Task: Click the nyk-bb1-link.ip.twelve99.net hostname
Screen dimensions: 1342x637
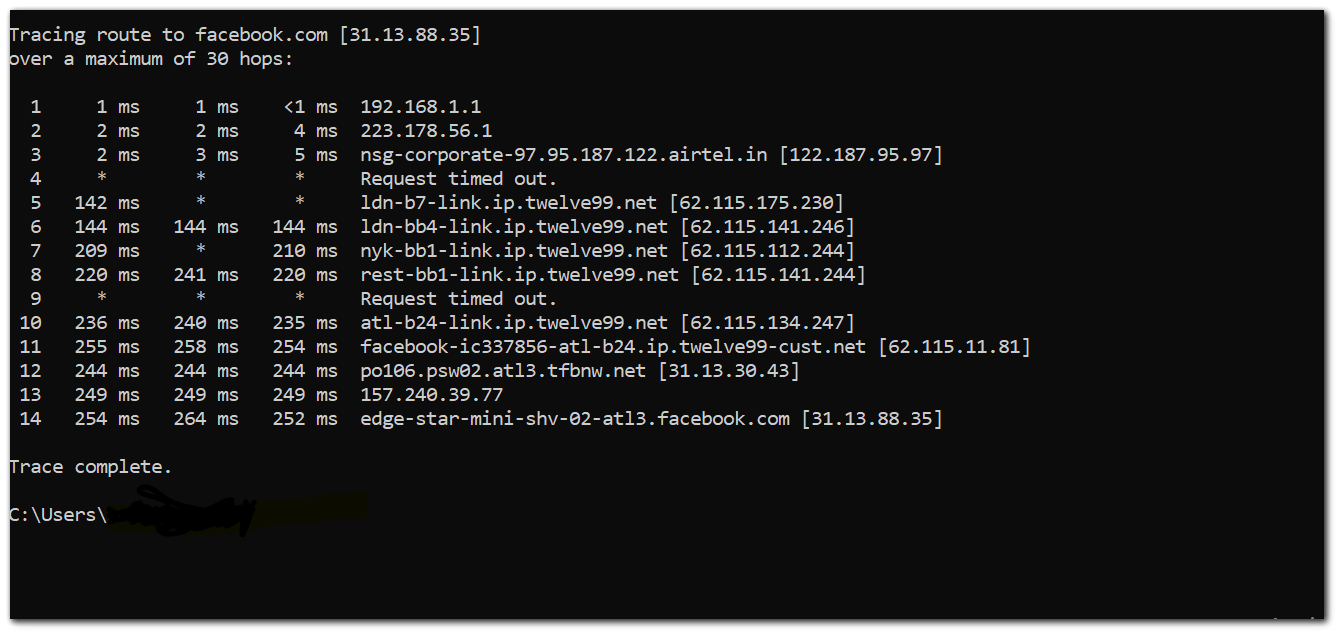Action: 514,251
